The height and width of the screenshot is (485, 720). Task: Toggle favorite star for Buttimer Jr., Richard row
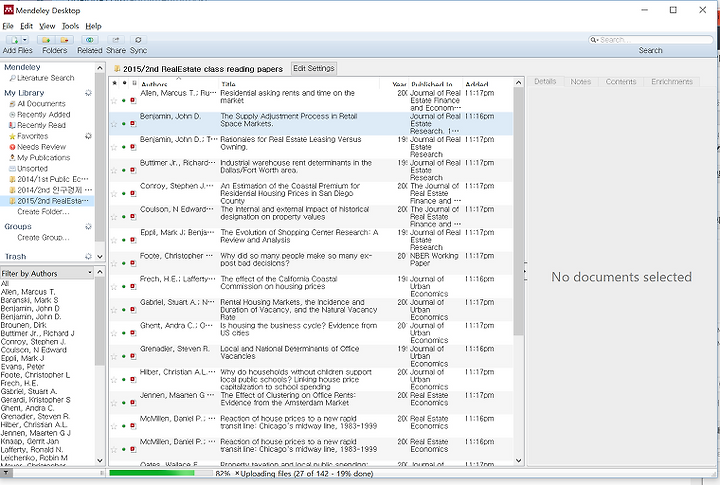114,170
